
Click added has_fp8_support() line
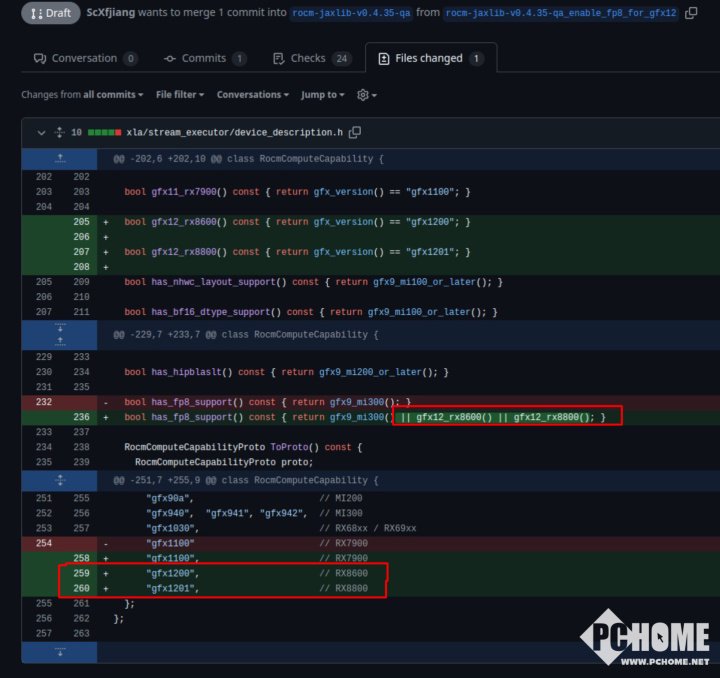(x=365, y=417)
